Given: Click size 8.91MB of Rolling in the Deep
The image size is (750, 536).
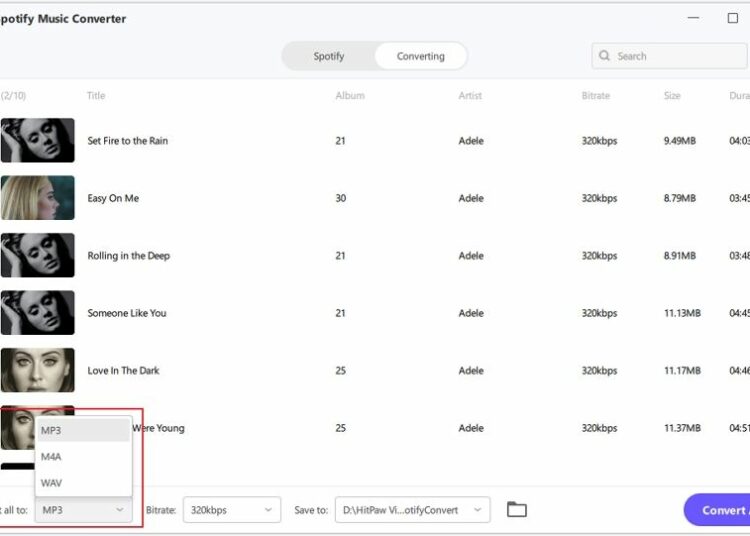Looking at the screenshot, I should pyautogui.click(x=680, y=256).
